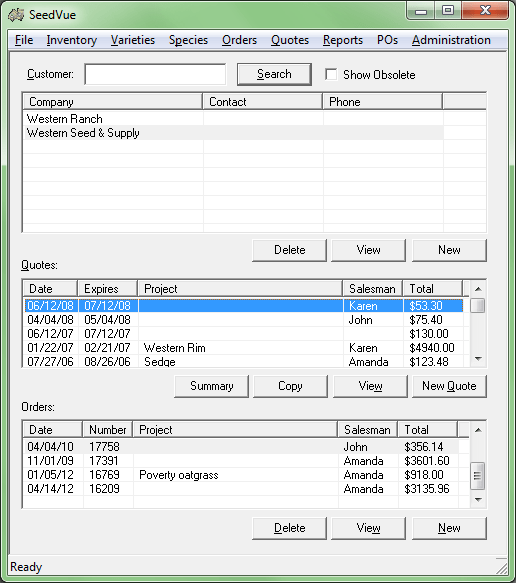This screenshot has width=516, height=583.
Task: Click the orders Project column header
Action: tap(235, 429)
